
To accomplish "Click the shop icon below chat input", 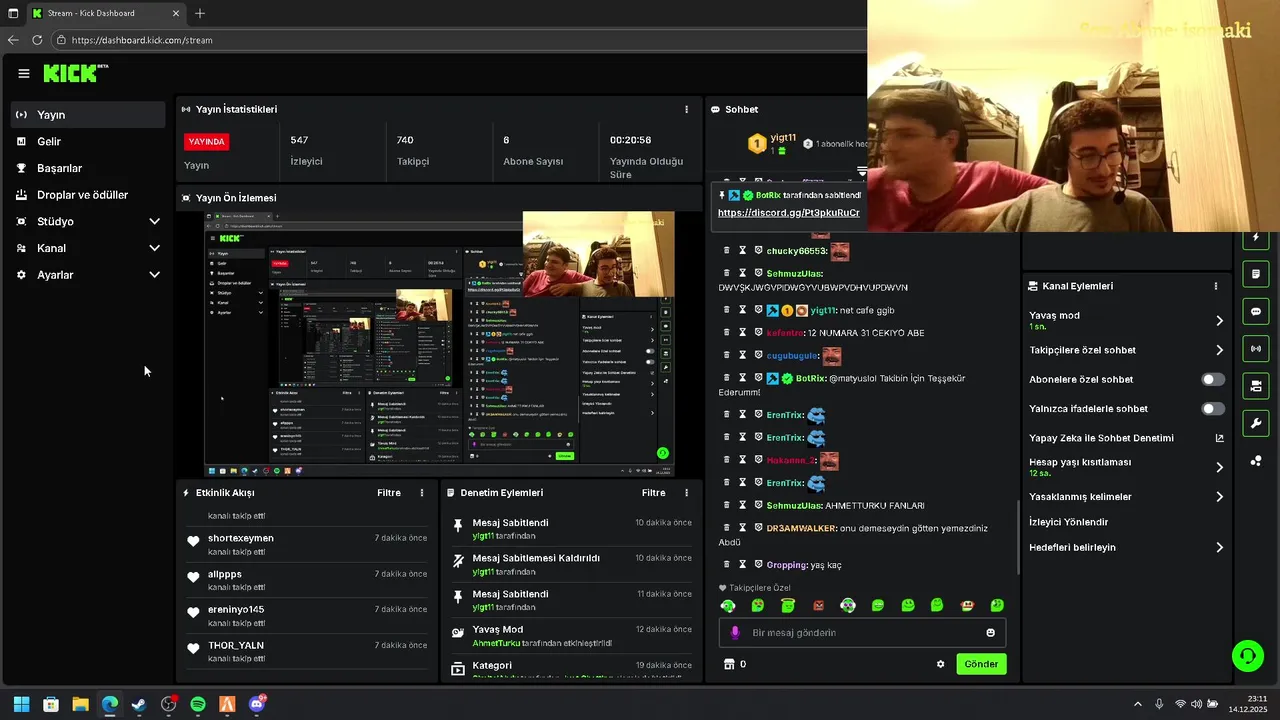I will (x=729, y=664).
